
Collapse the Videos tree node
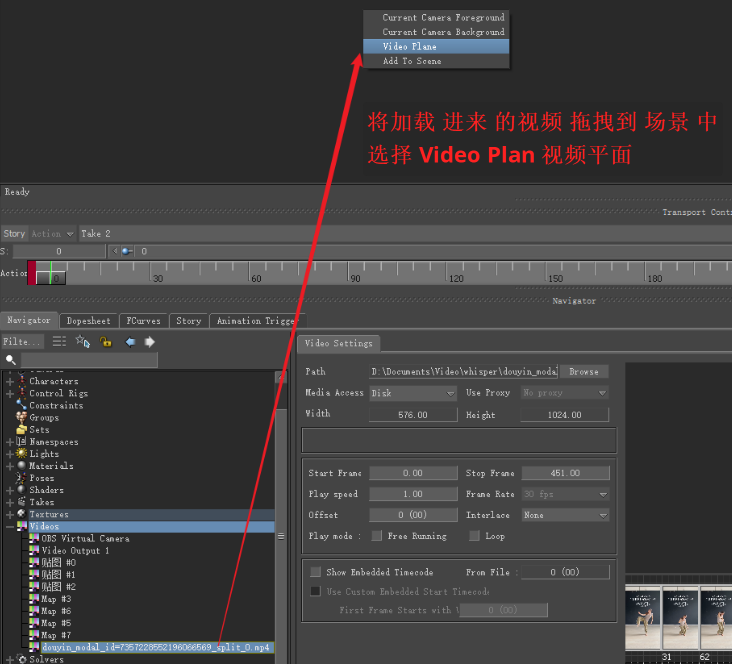click(10, 527)
